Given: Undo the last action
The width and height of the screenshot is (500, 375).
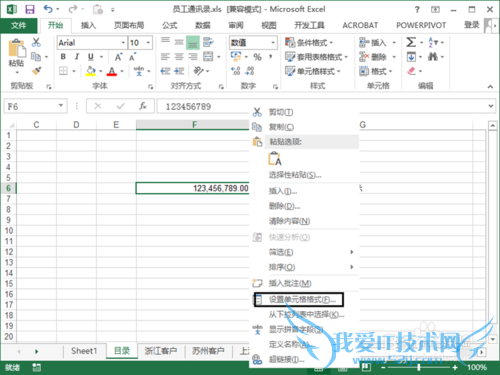Looking at the screenshot, I should point(48,9).
